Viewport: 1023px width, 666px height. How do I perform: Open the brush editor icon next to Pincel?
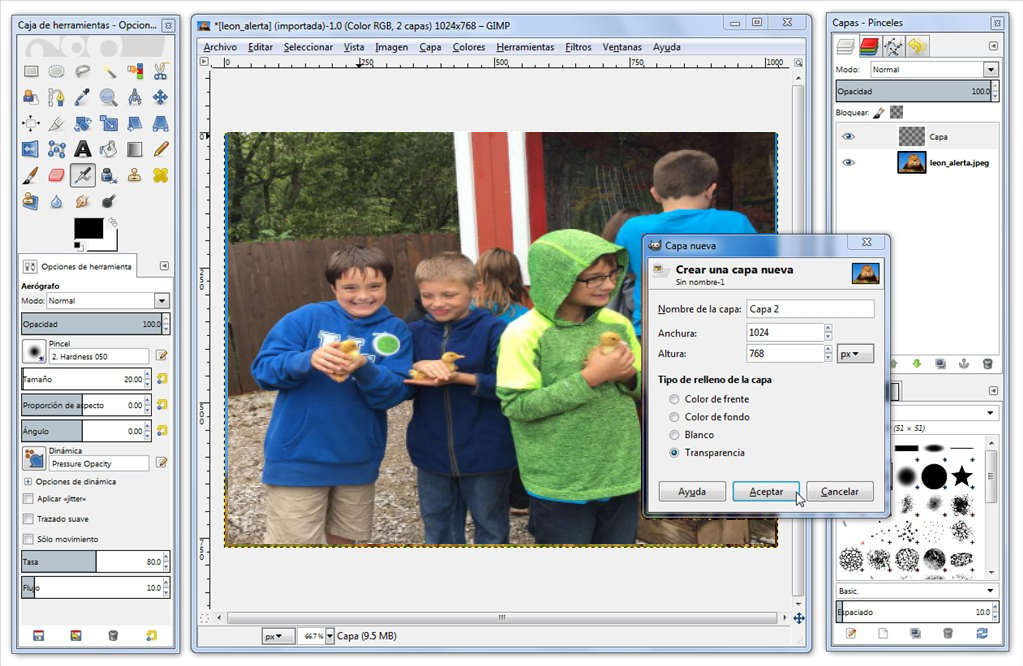(x=161, y=356)
